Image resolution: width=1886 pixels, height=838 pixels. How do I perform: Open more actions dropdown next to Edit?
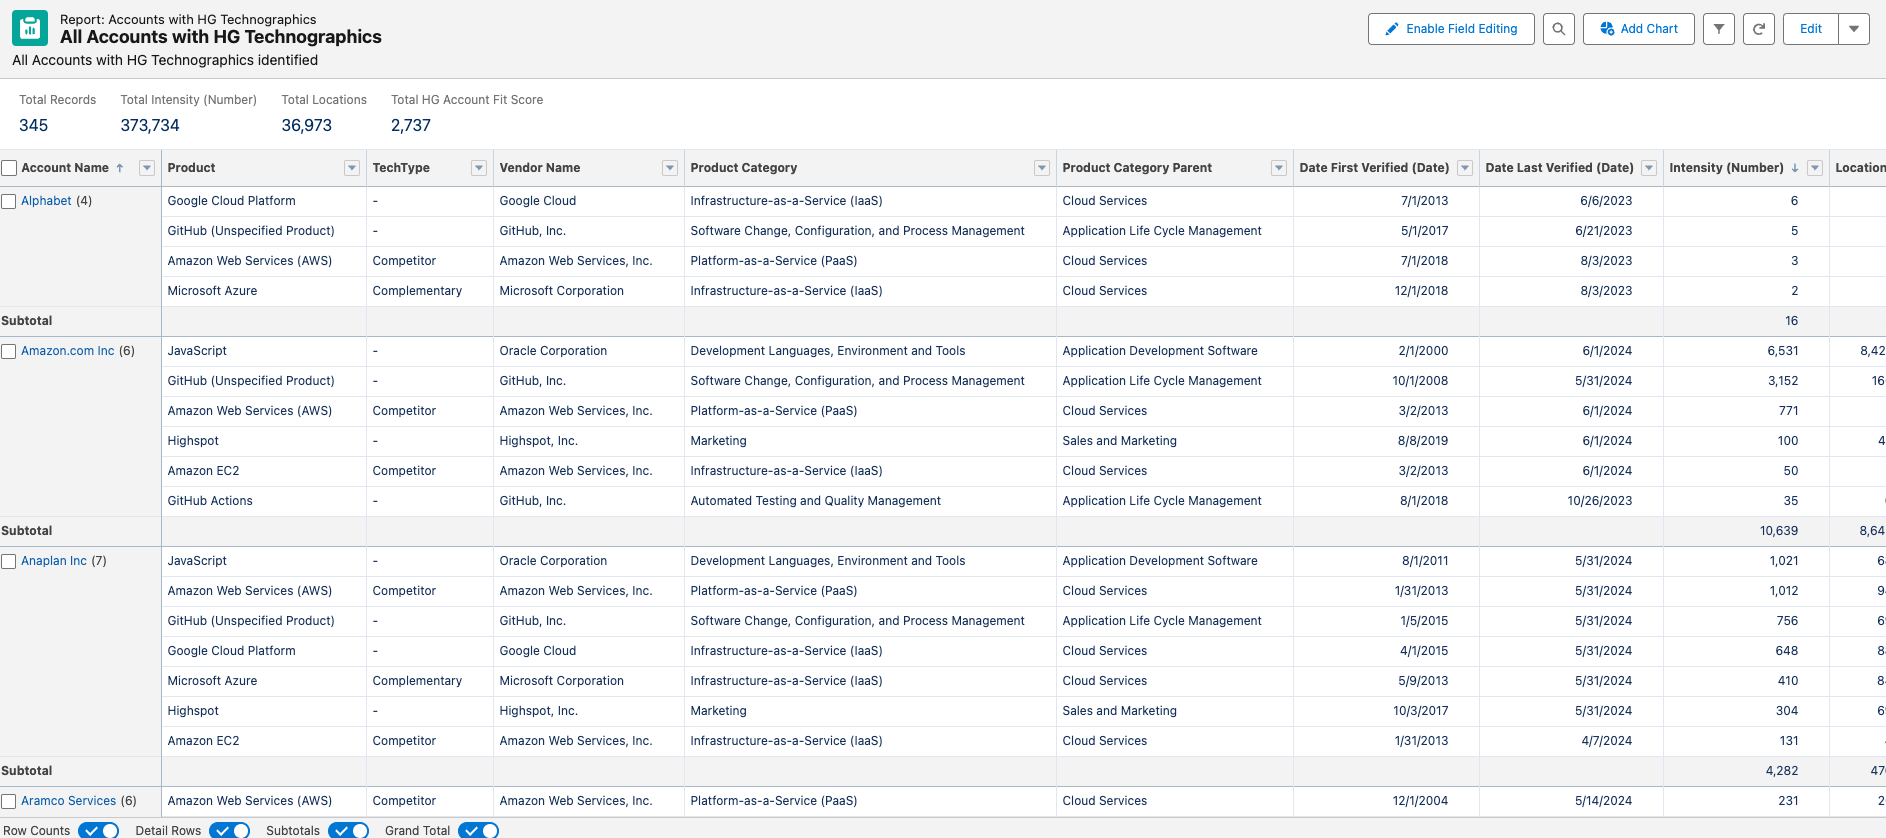click(x=1854, y=29)
